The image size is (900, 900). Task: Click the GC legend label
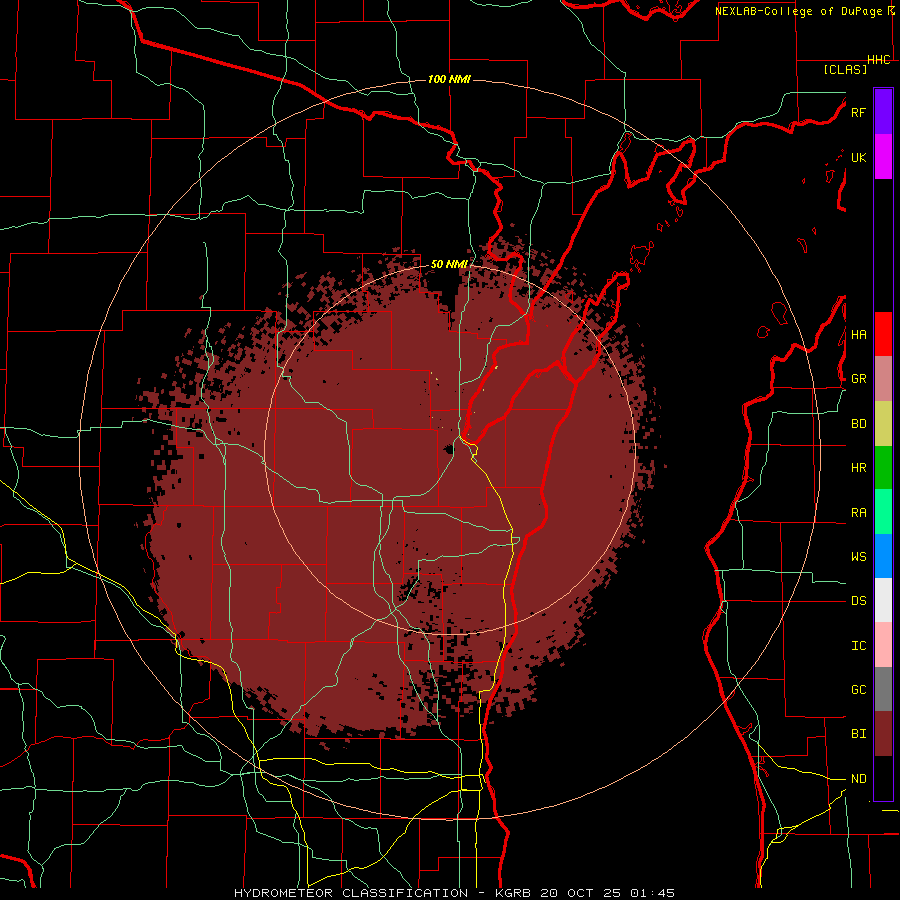click(x=858, y=690)
